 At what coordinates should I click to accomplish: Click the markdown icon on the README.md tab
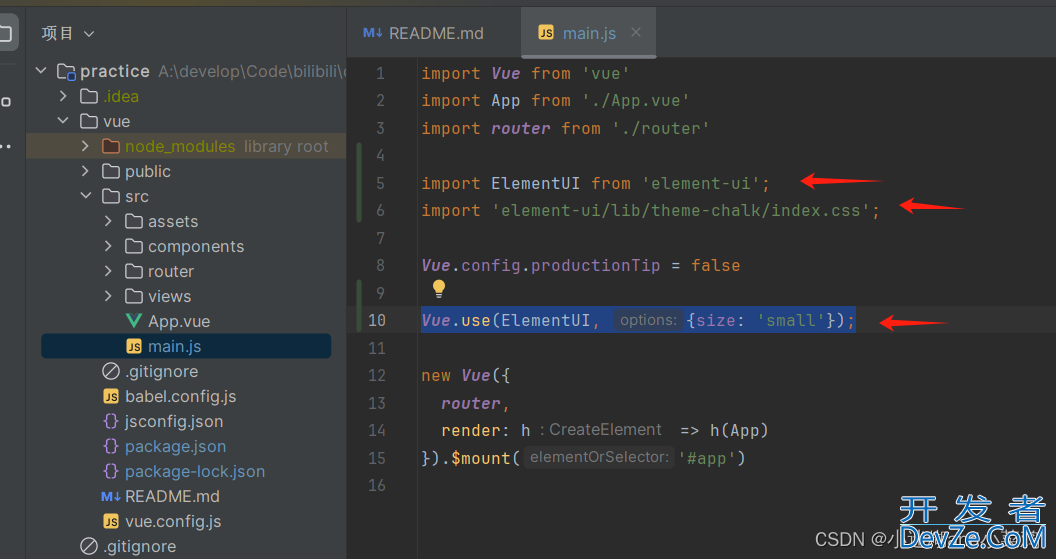coord(372,33)
